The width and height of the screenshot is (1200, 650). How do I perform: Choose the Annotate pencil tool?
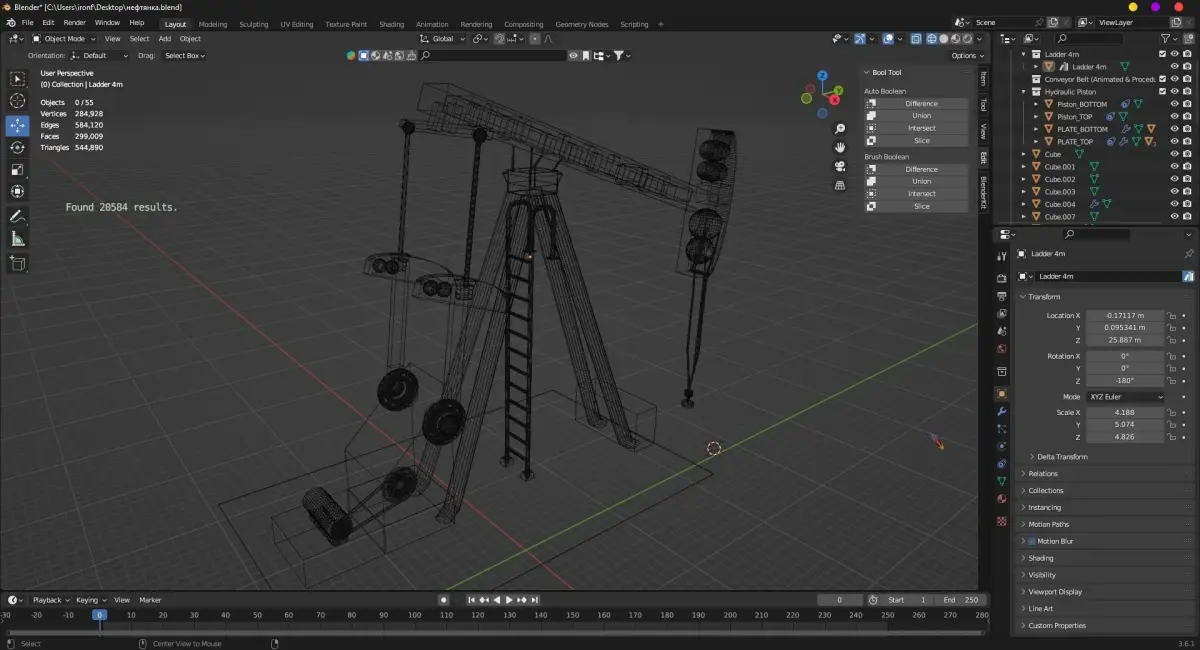tap(17, 216)
